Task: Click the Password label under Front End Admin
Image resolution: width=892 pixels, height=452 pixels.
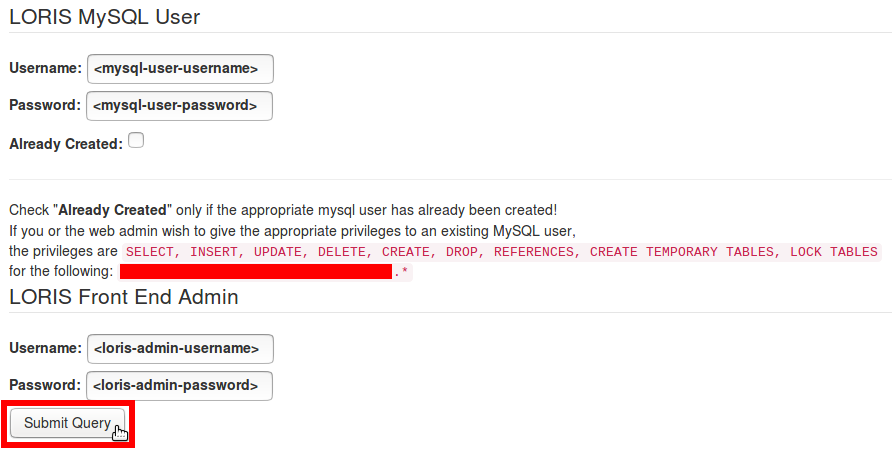Action: point(44,386)
